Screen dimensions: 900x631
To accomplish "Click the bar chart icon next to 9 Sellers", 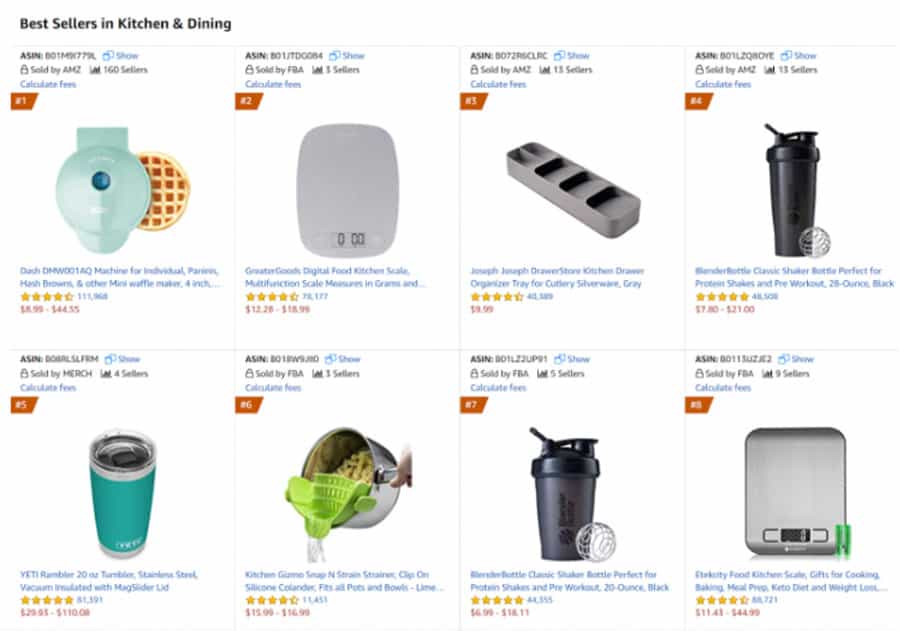I will tap(773, 373).
